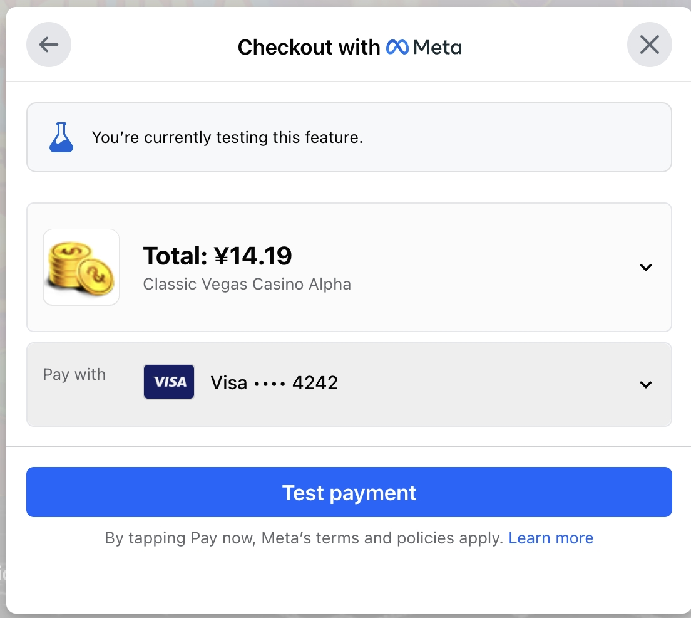
Task: Open the payment method dropdown arrow
Action: pos(646,384)
